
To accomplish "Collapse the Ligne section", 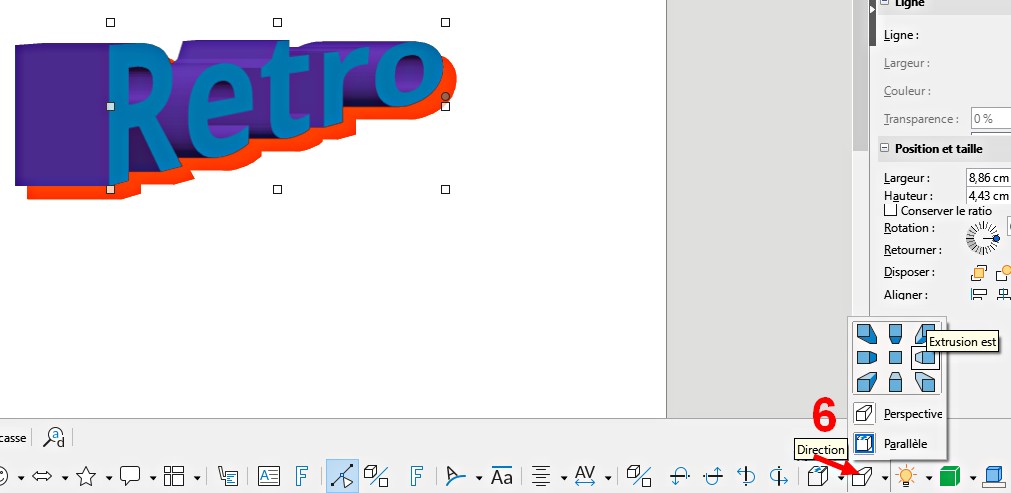I will (x=885, y=3).
